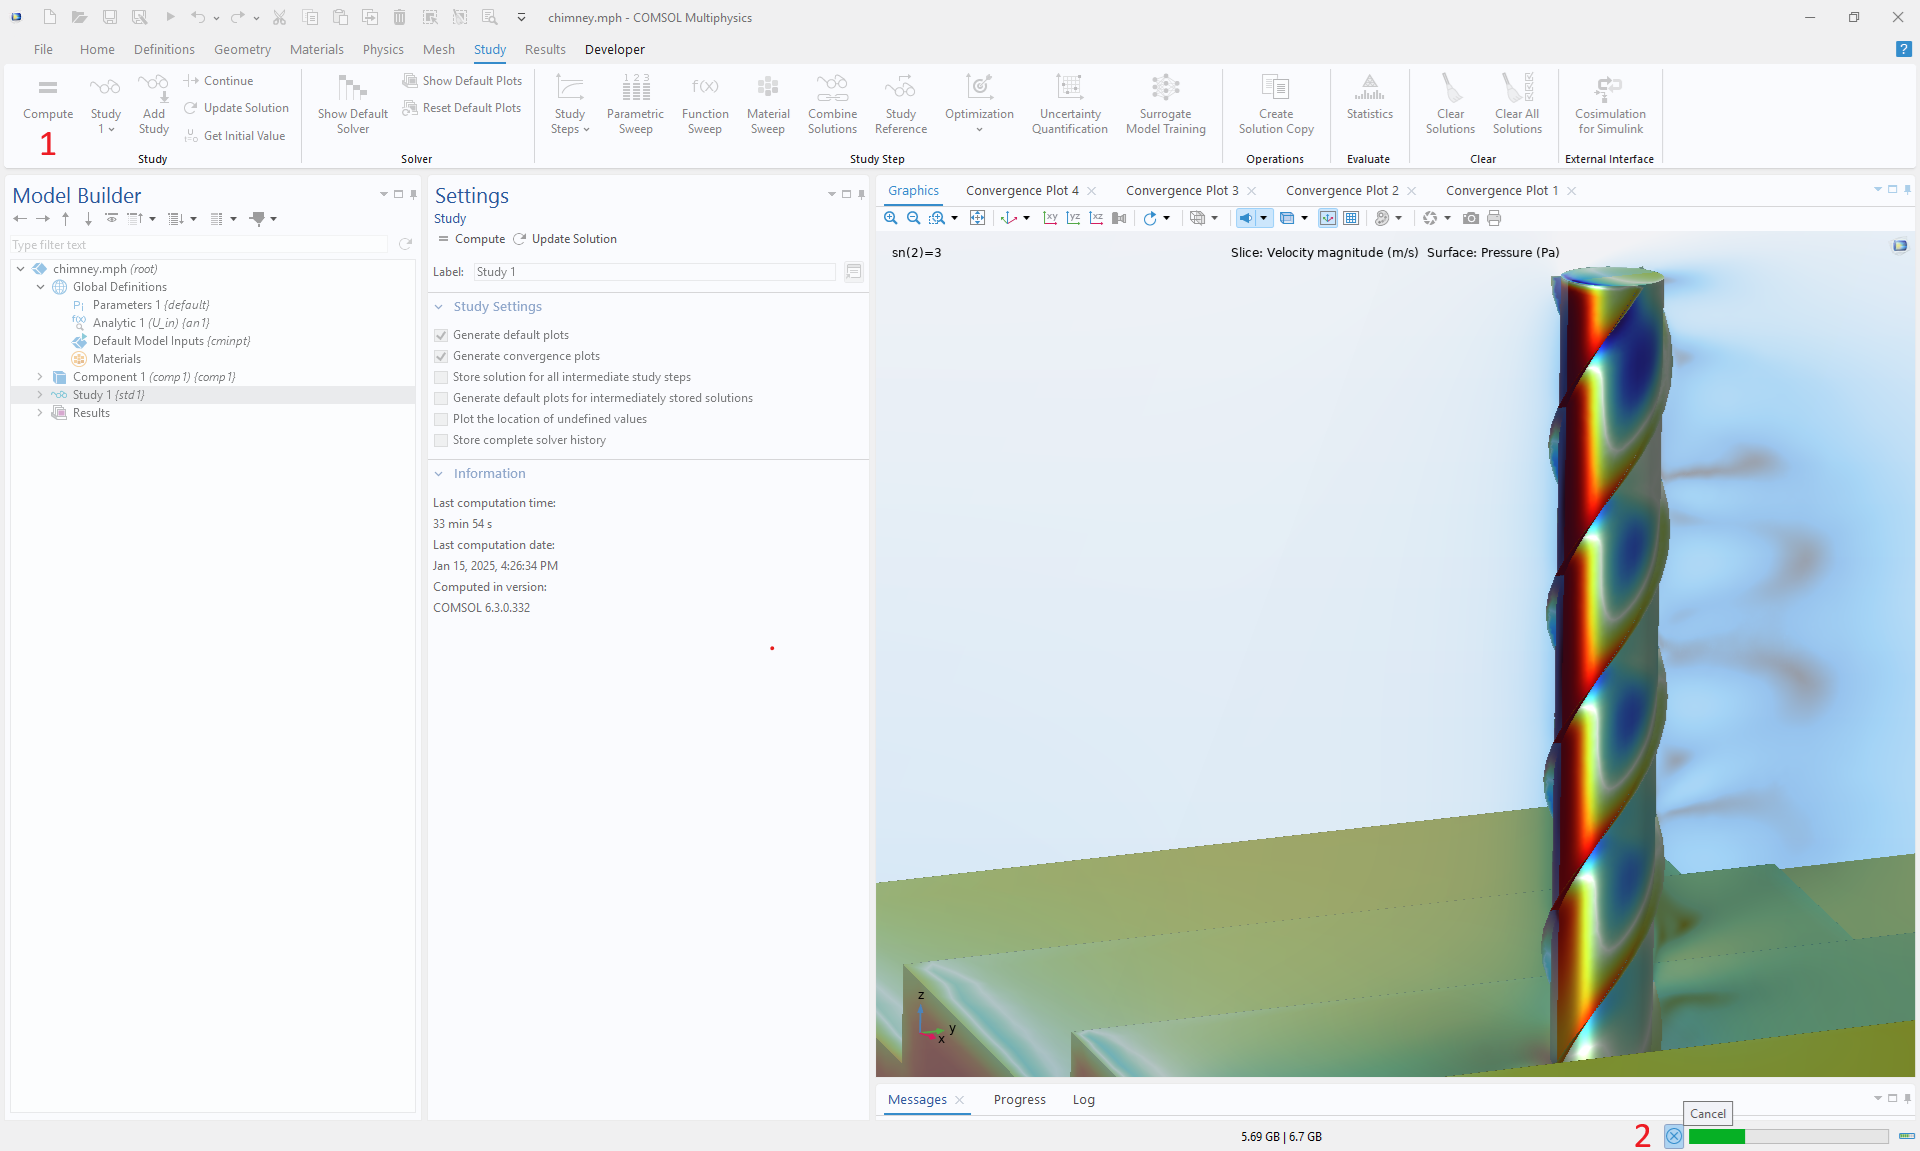Enable Store complete solver history
The image size is (1920, 1151).
click(x=441, y=440)
